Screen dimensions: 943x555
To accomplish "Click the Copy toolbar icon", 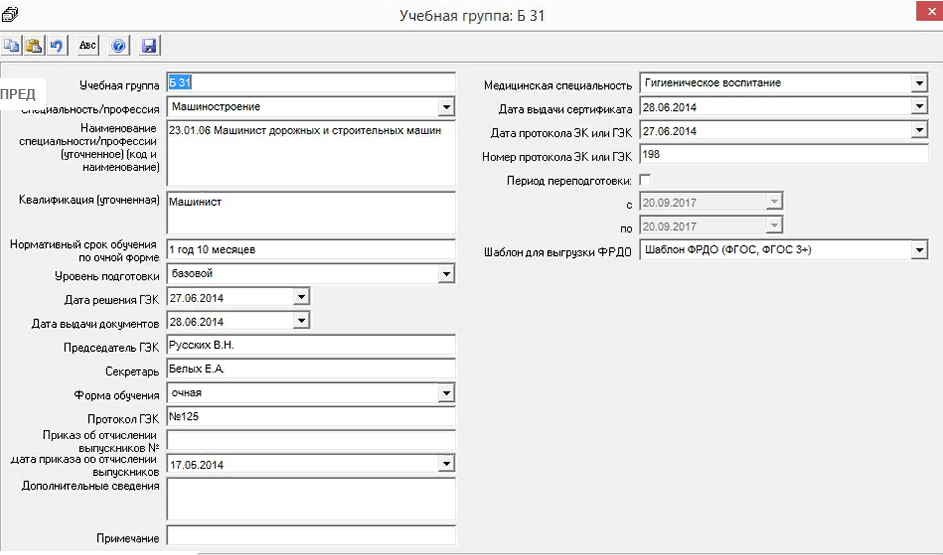I will pos(12,46).
